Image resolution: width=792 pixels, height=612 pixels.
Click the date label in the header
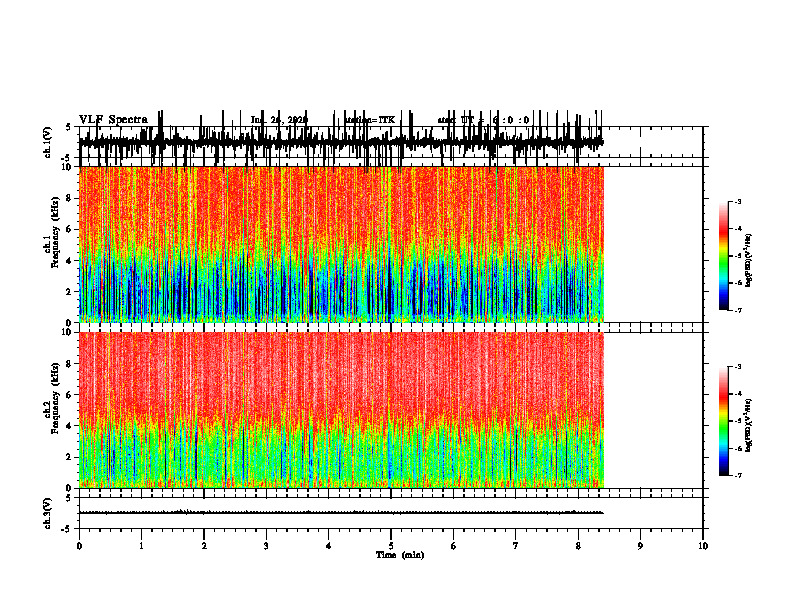(279, 120)
